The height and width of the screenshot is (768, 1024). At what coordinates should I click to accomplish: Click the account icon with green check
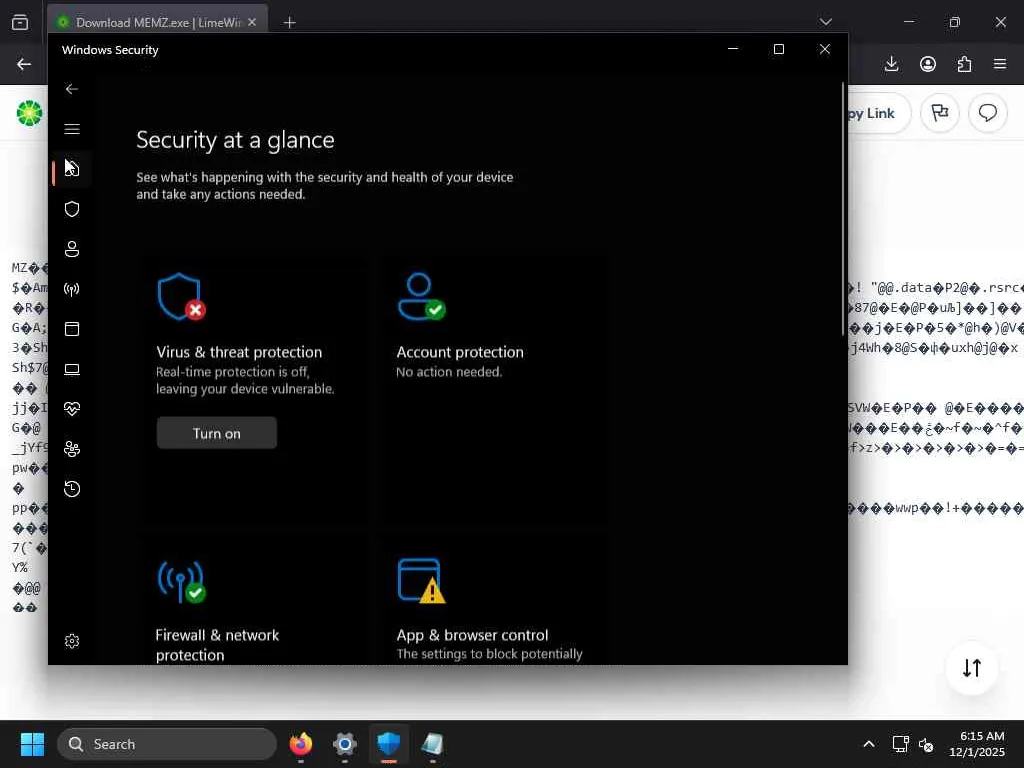point(422,296)
